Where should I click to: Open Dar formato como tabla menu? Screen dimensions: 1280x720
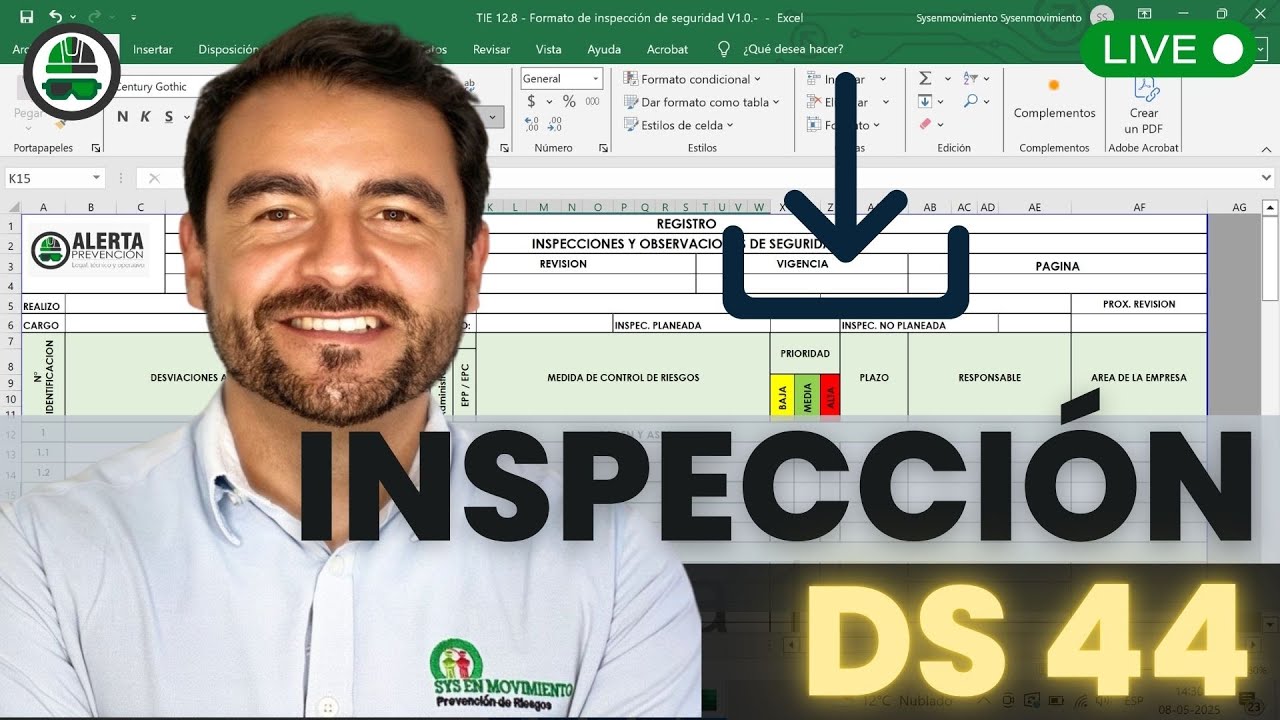(x=701, y=102)
